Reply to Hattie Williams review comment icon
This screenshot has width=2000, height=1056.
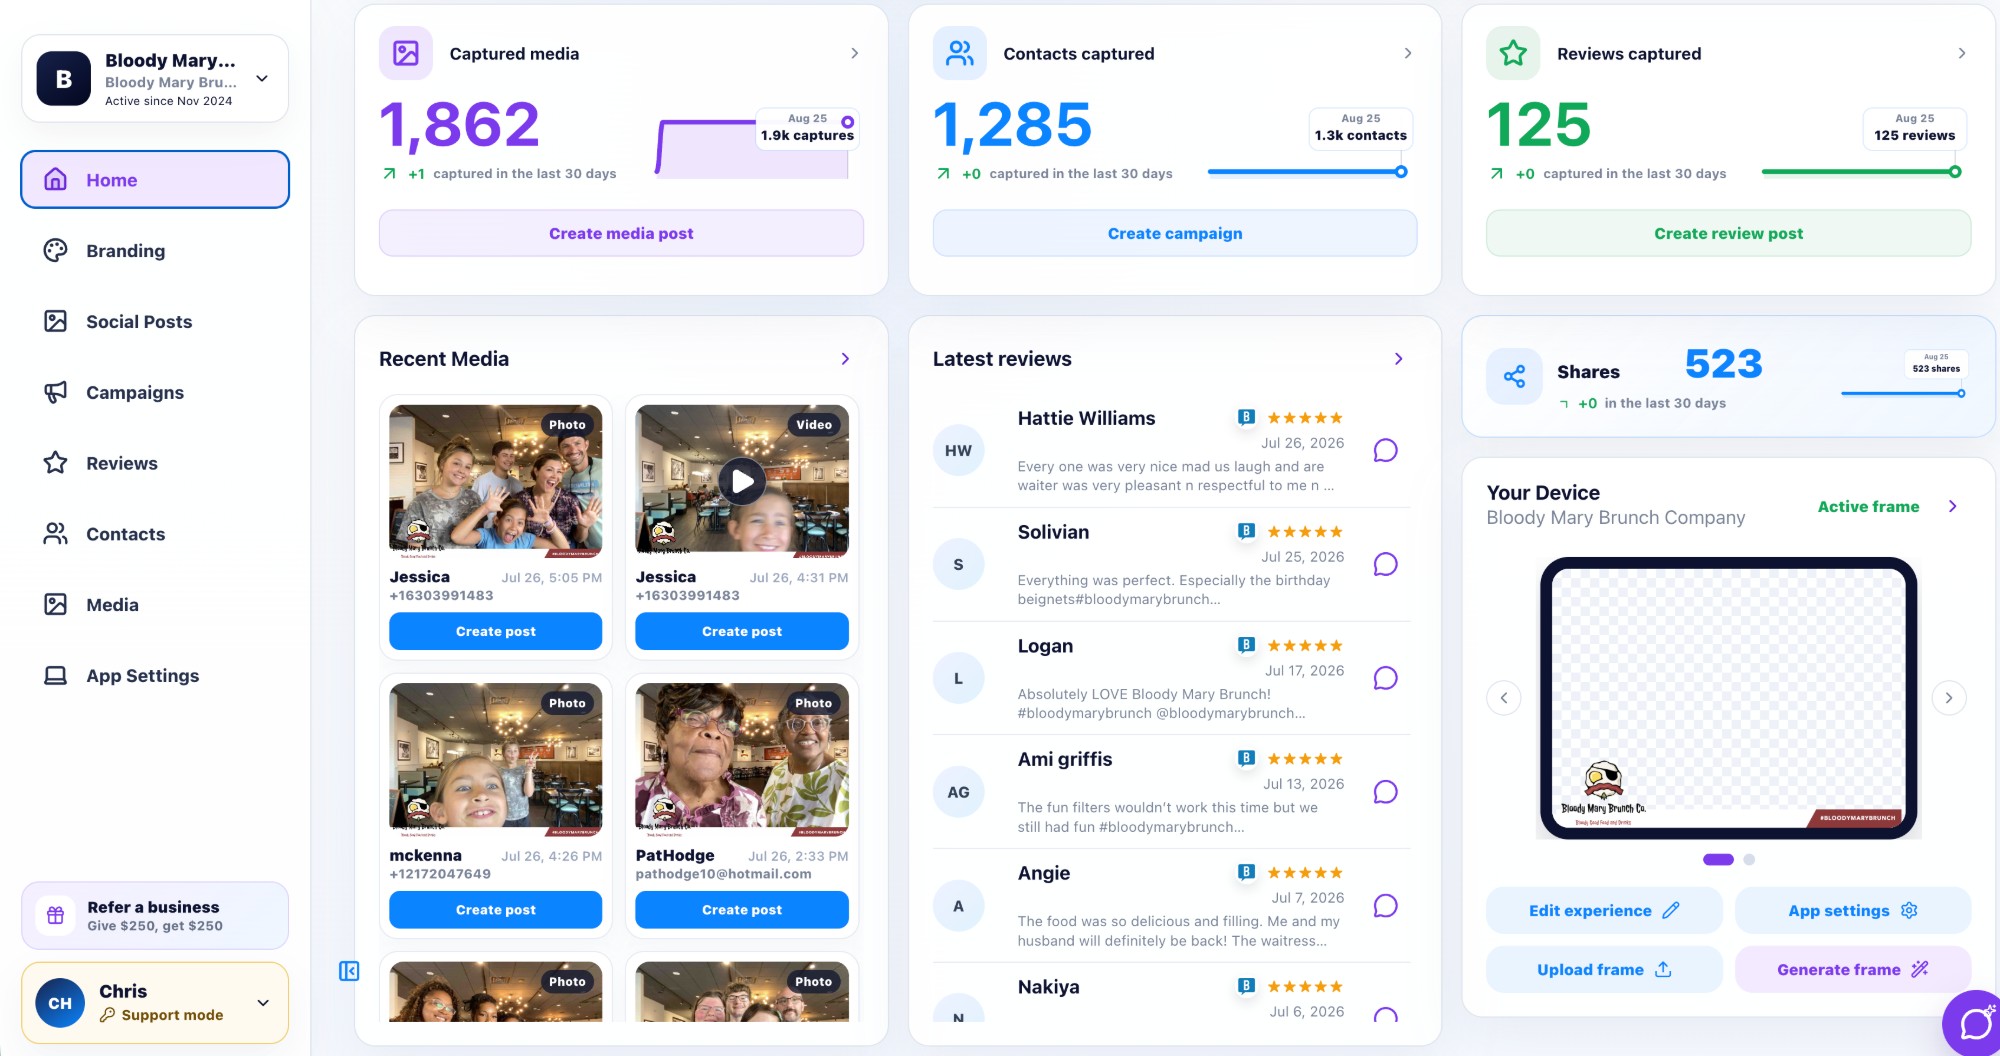point(1385,451)
